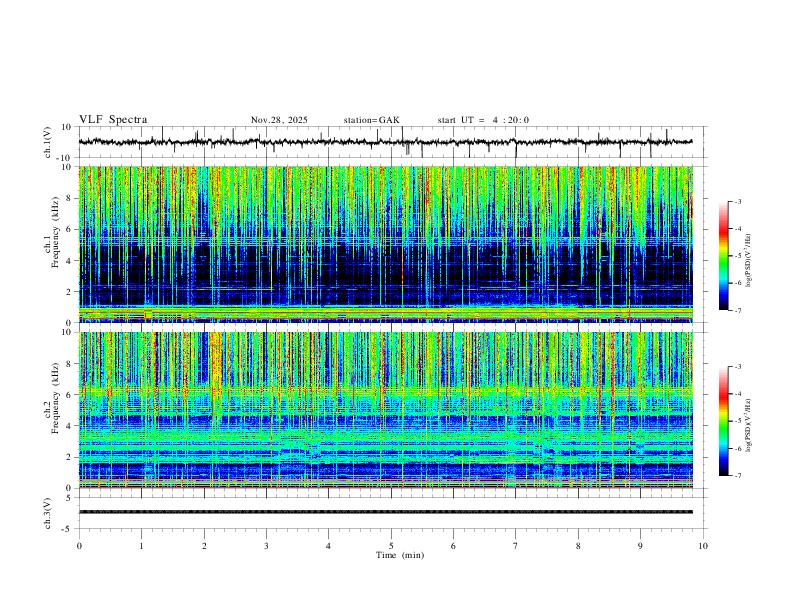Click the '-3' tick on upper colorbar
This screenshot has height=612, width=792.
[737, 201]
